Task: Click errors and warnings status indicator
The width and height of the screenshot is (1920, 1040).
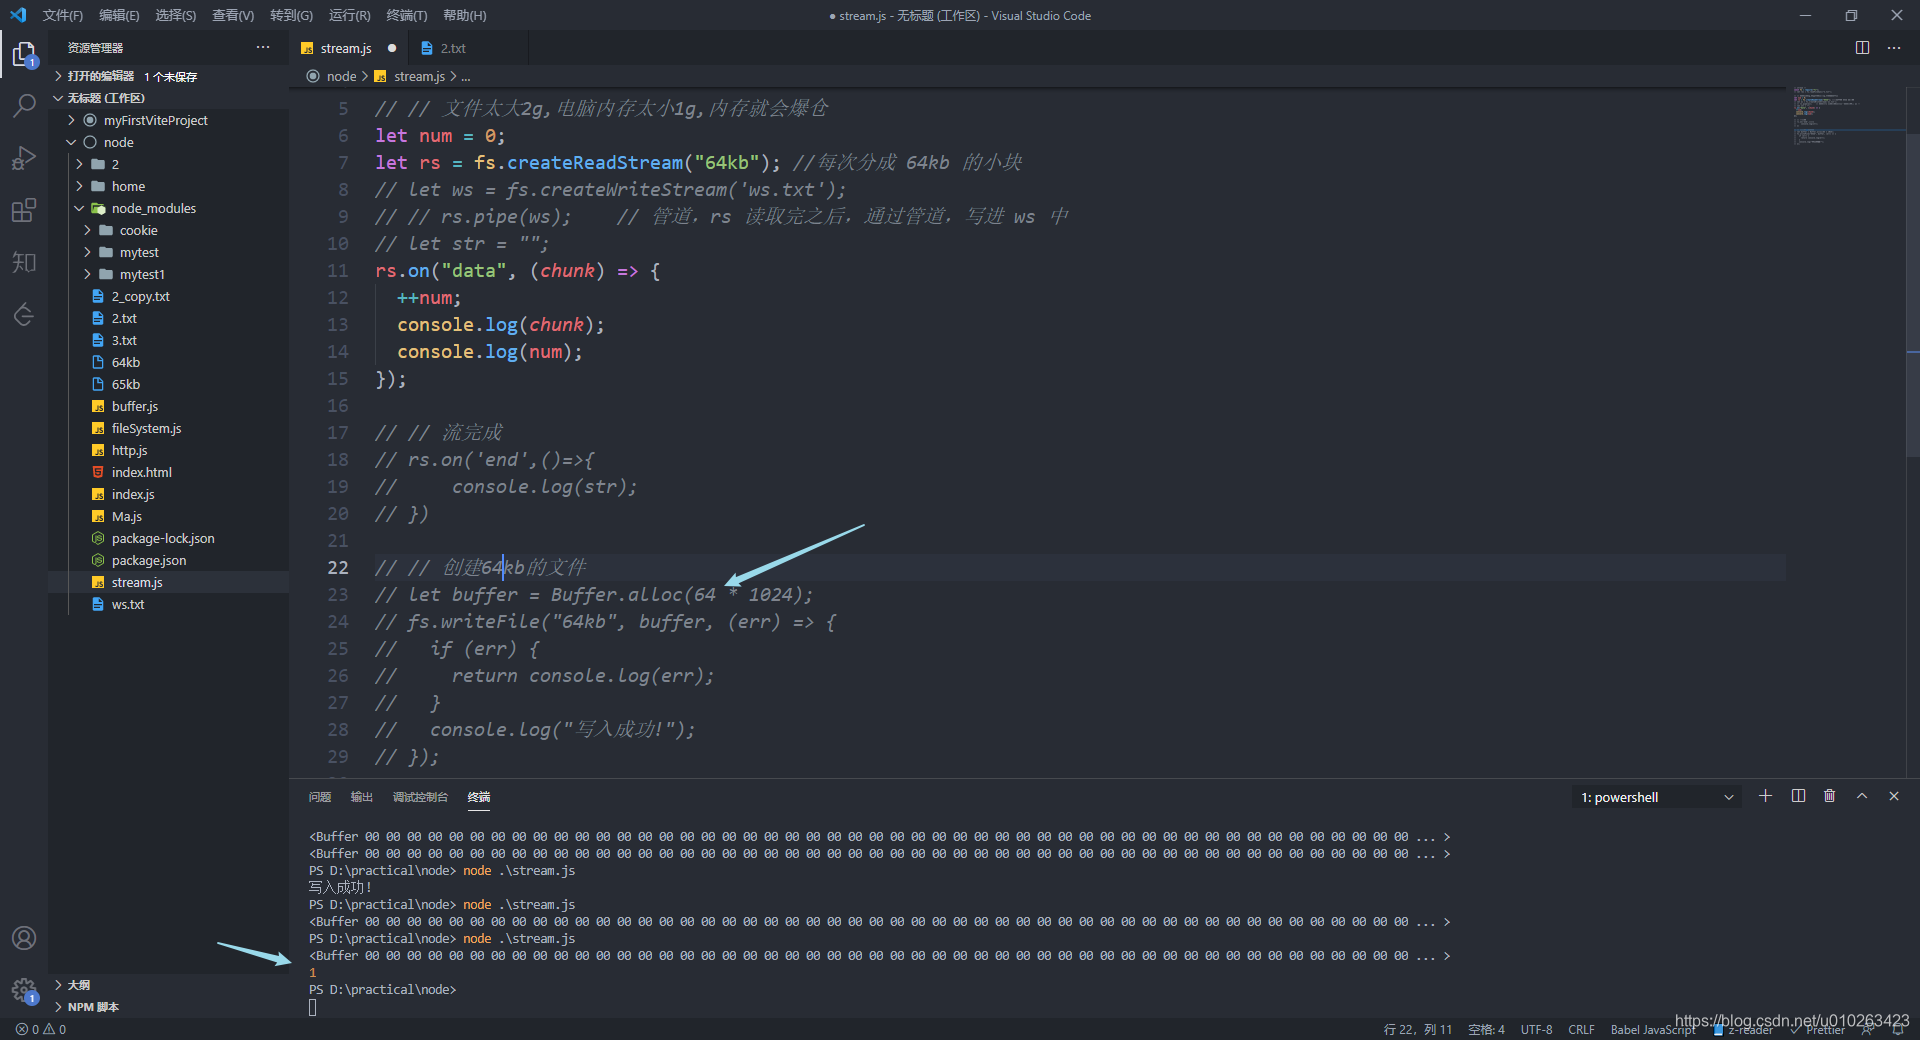Action: [41, 1029]
